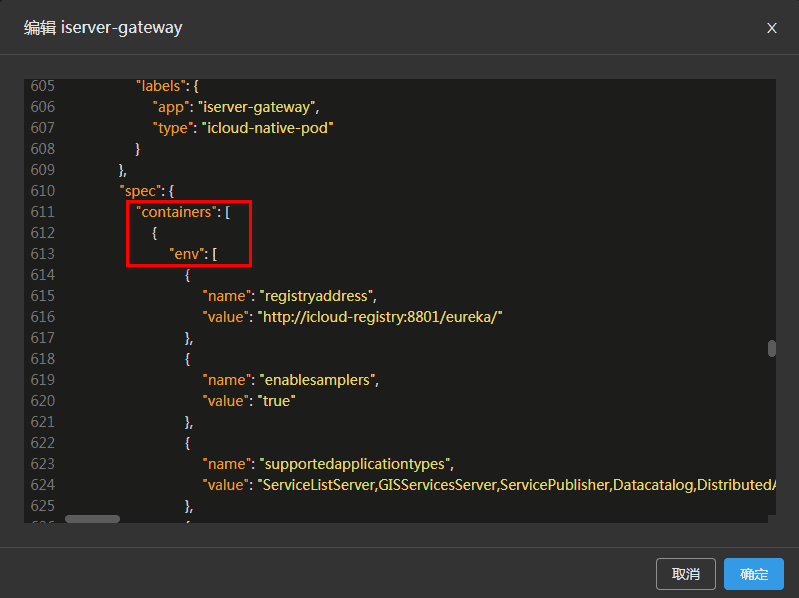The image size is (799, 598).
Task: Click the "containers" key on line 611
Action: tap(176, 212)
